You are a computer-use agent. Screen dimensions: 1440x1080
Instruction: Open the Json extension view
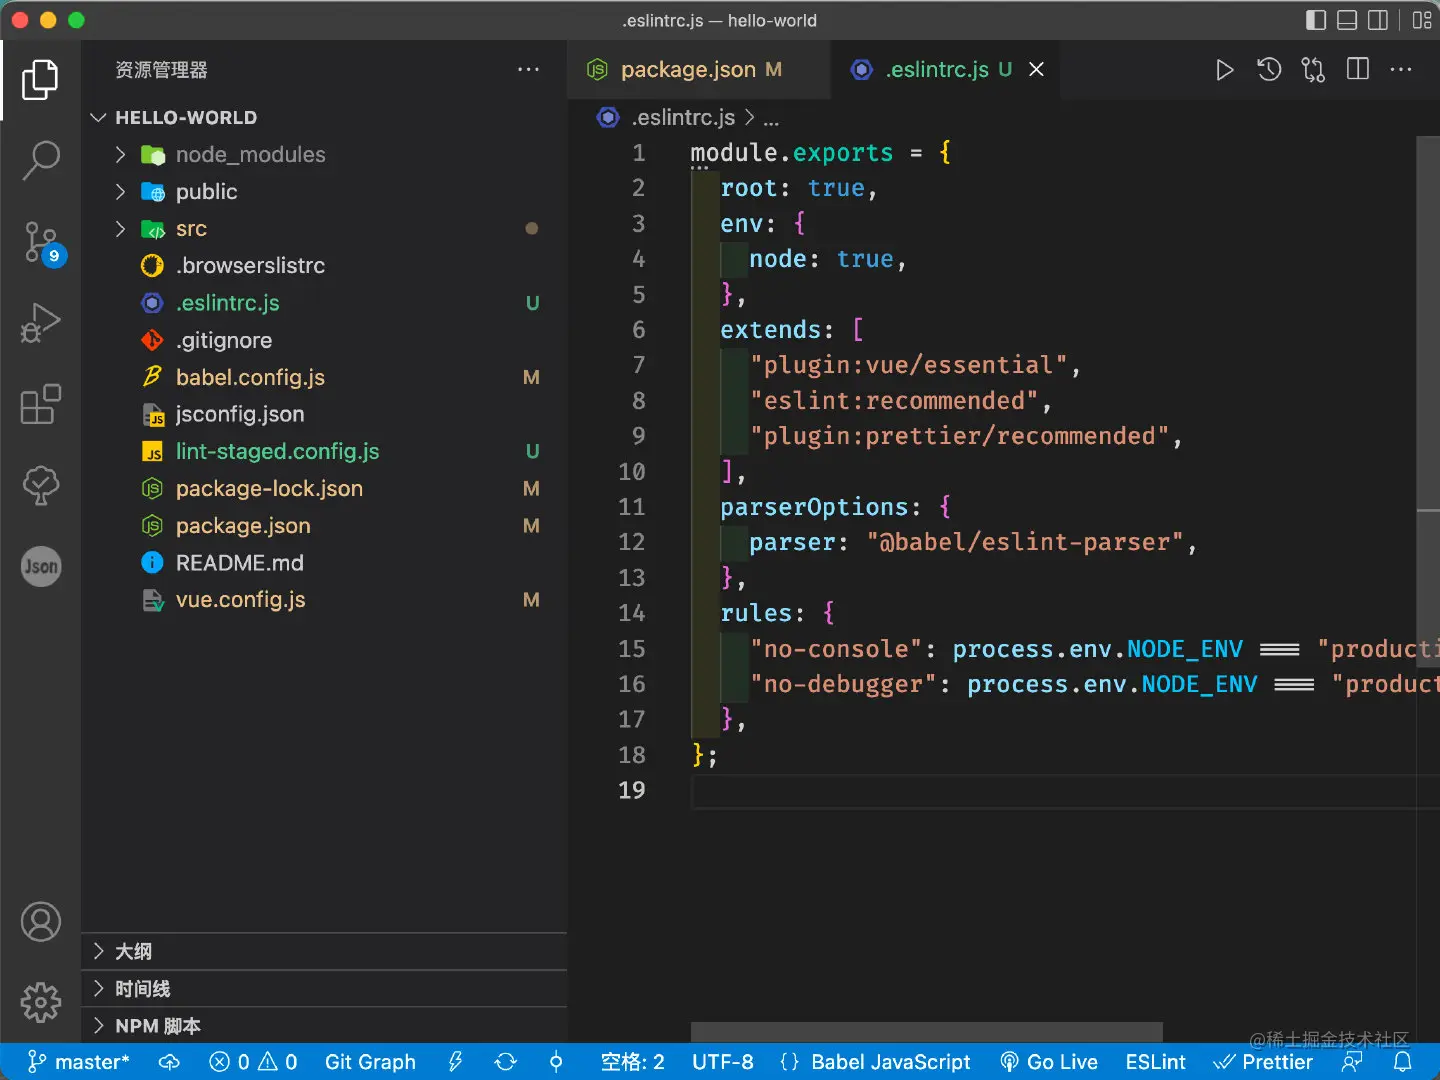(40, 566)
